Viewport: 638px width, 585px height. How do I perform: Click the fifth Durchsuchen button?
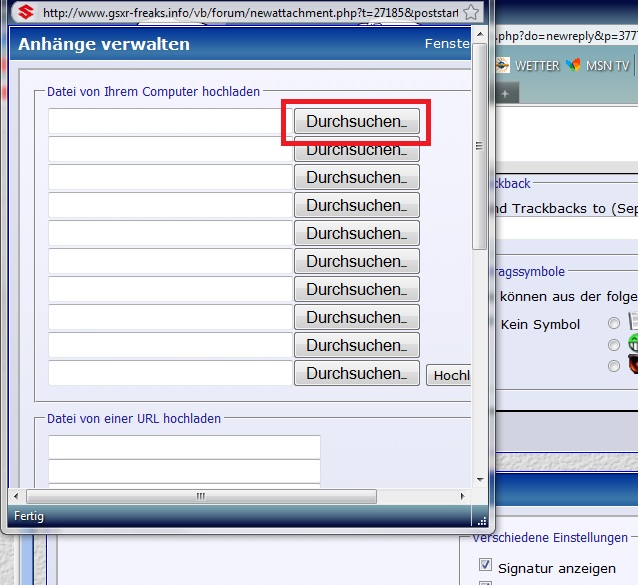click(x=356, y=233)
